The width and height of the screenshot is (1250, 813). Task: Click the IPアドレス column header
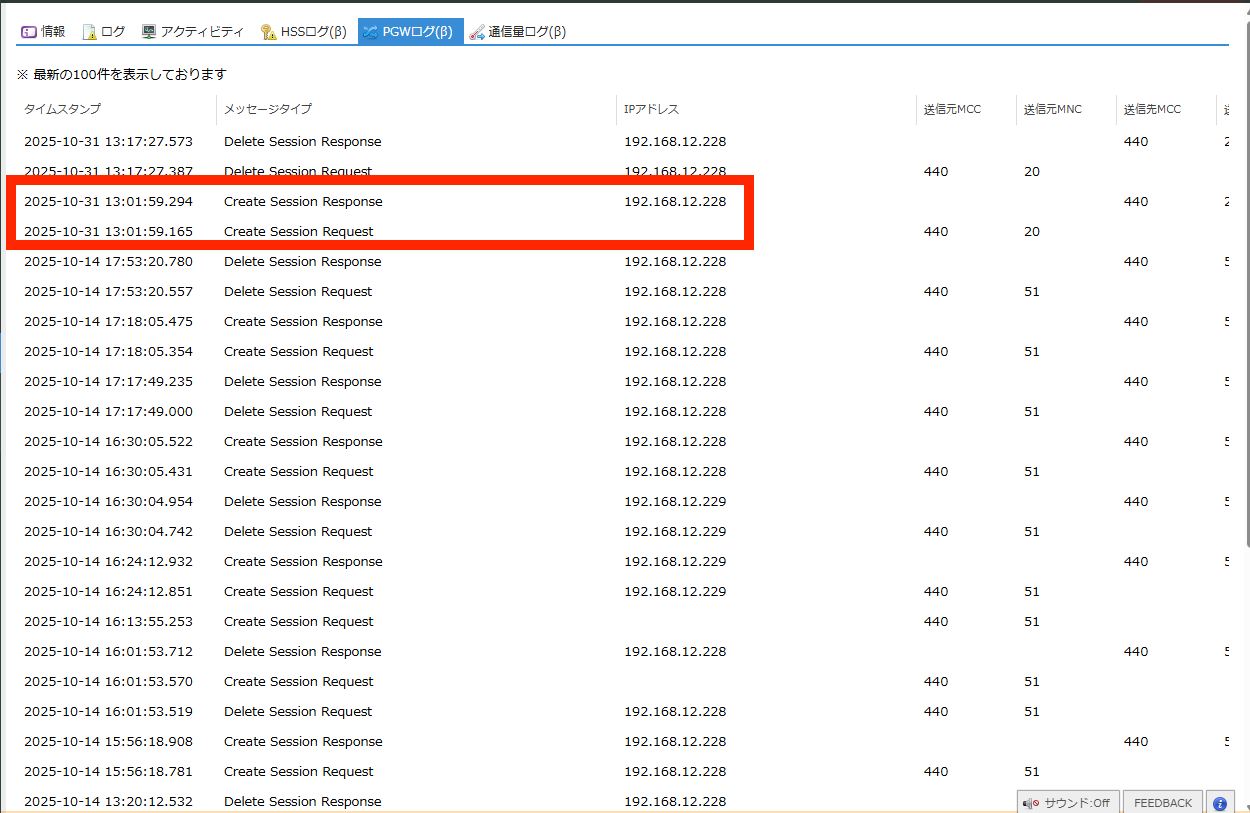click(x=651, y=109)
